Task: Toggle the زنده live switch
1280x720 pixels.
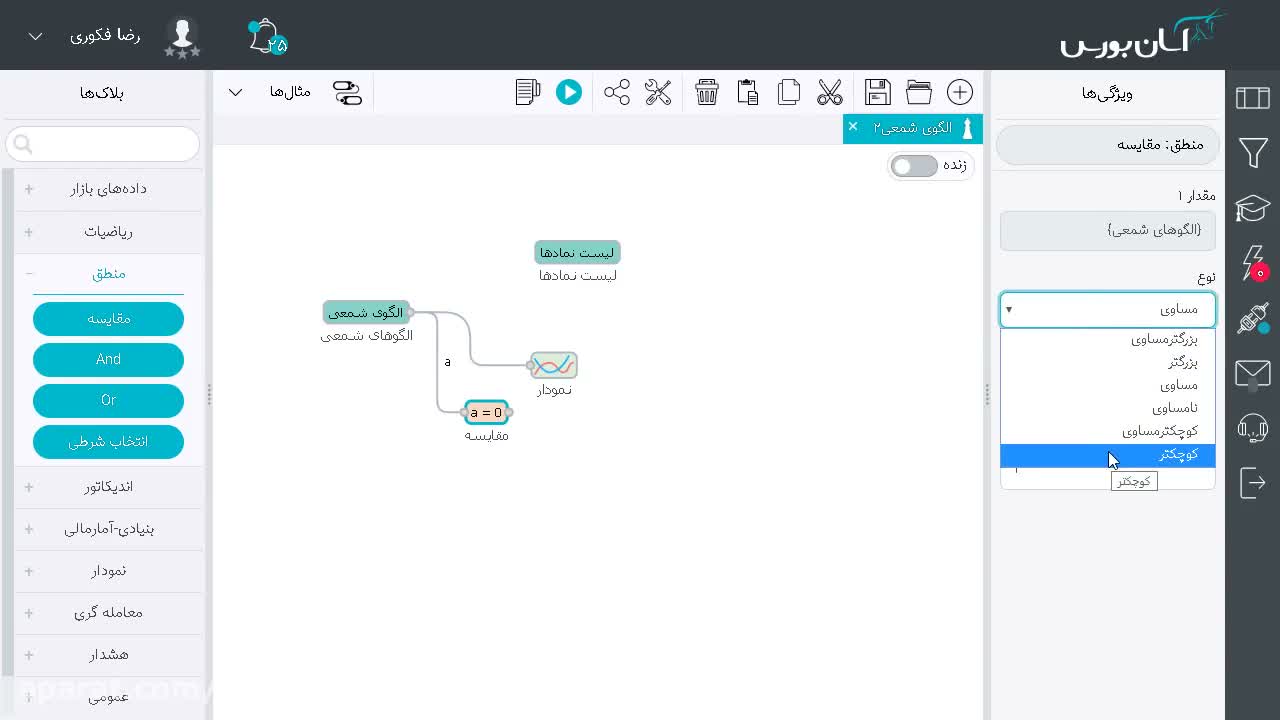Action: [x=914, y=166]
